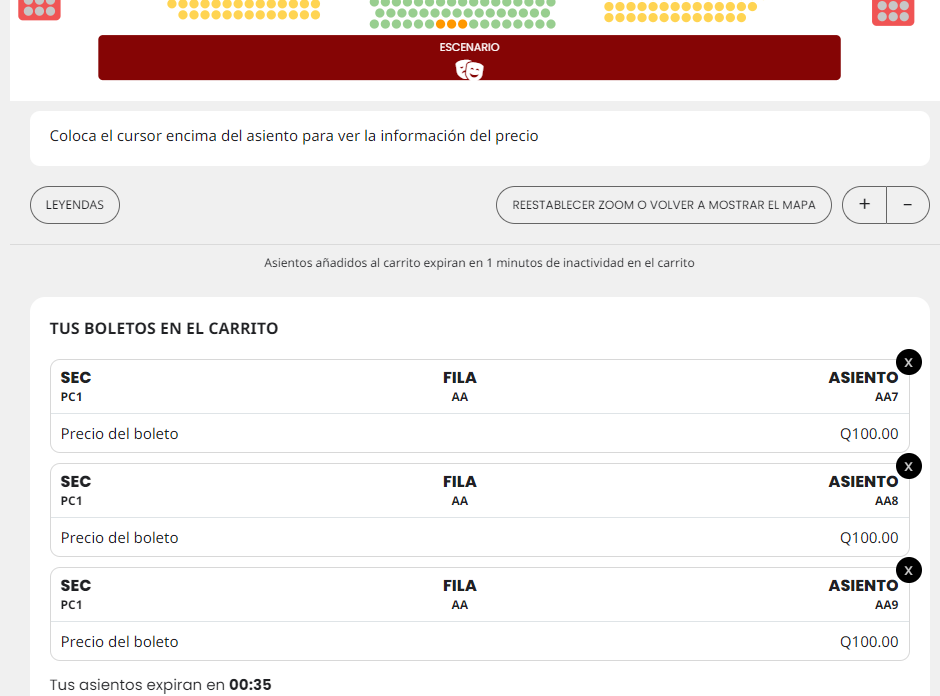Zoom in on the seat map

coord(864,205)
